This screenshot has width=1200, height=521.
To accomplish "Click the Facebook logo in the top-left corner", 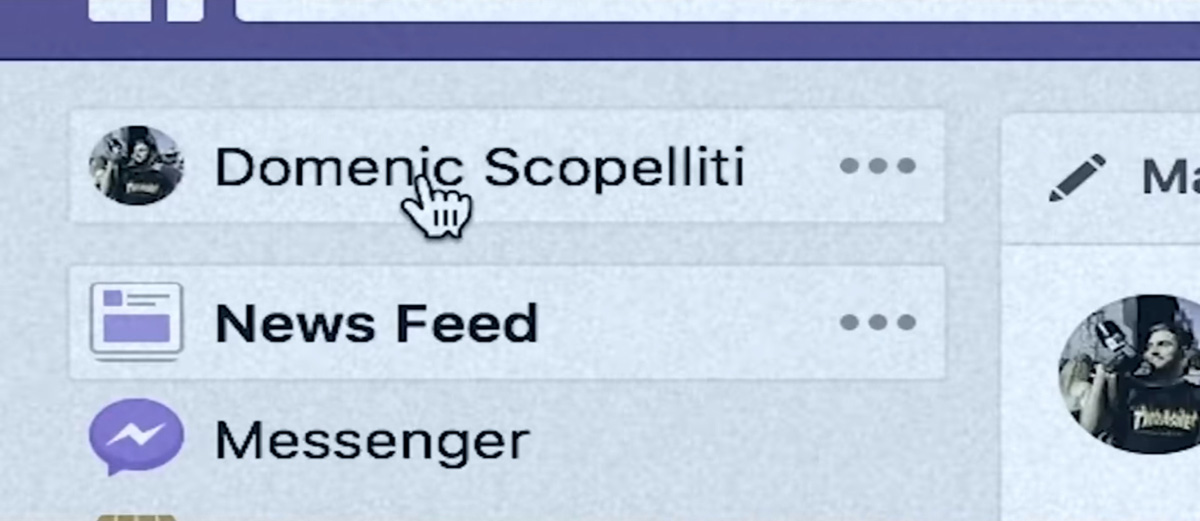I will [120, 10].
